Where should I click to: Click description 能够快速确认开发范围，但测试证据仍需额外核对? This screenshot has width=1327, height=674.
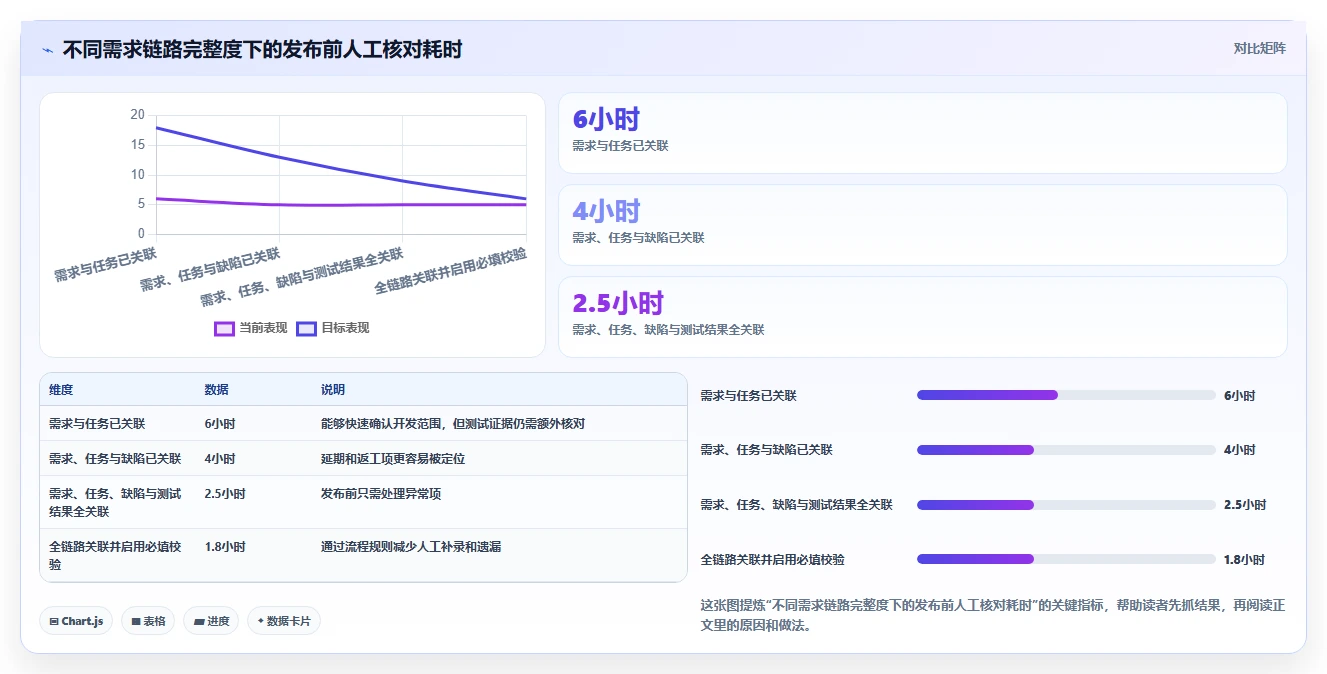point(453,424)
